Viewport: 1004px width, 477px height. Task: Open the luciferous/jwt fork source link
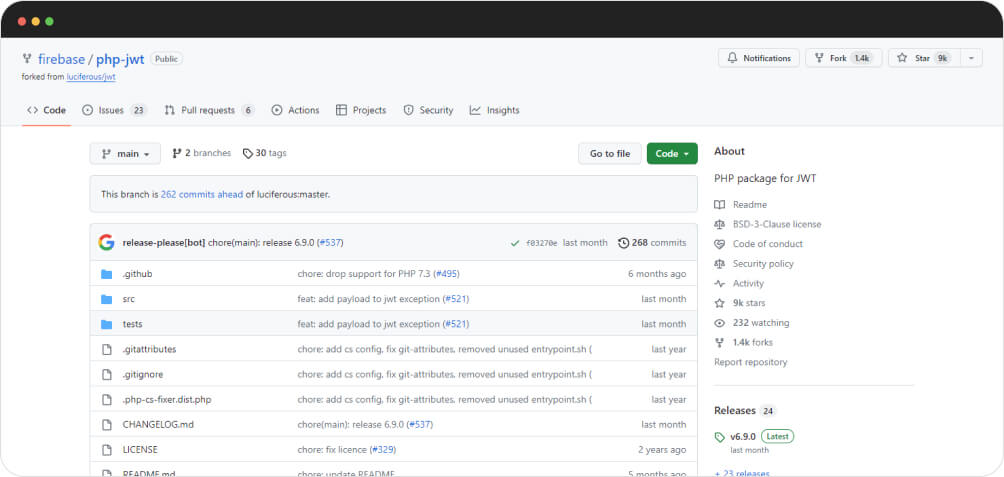[x=91, y=76]
